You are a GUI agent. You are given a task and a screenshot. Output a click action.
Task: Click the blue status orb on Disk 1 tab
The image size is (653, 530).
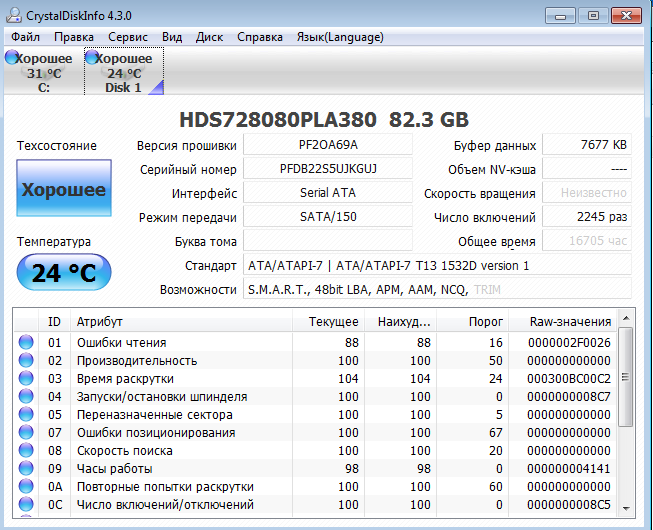[92, 57]
